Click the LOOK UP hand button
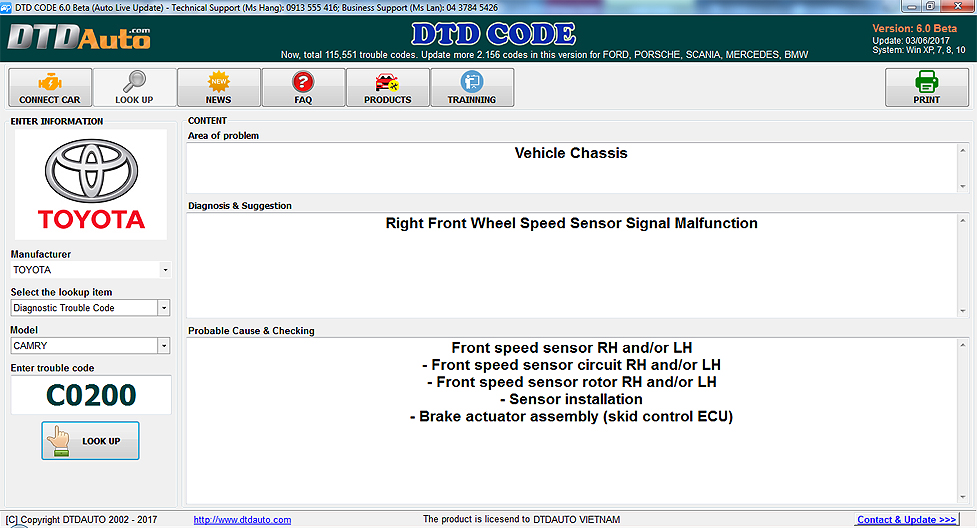977x528 pixels. (x=90, y=441)
